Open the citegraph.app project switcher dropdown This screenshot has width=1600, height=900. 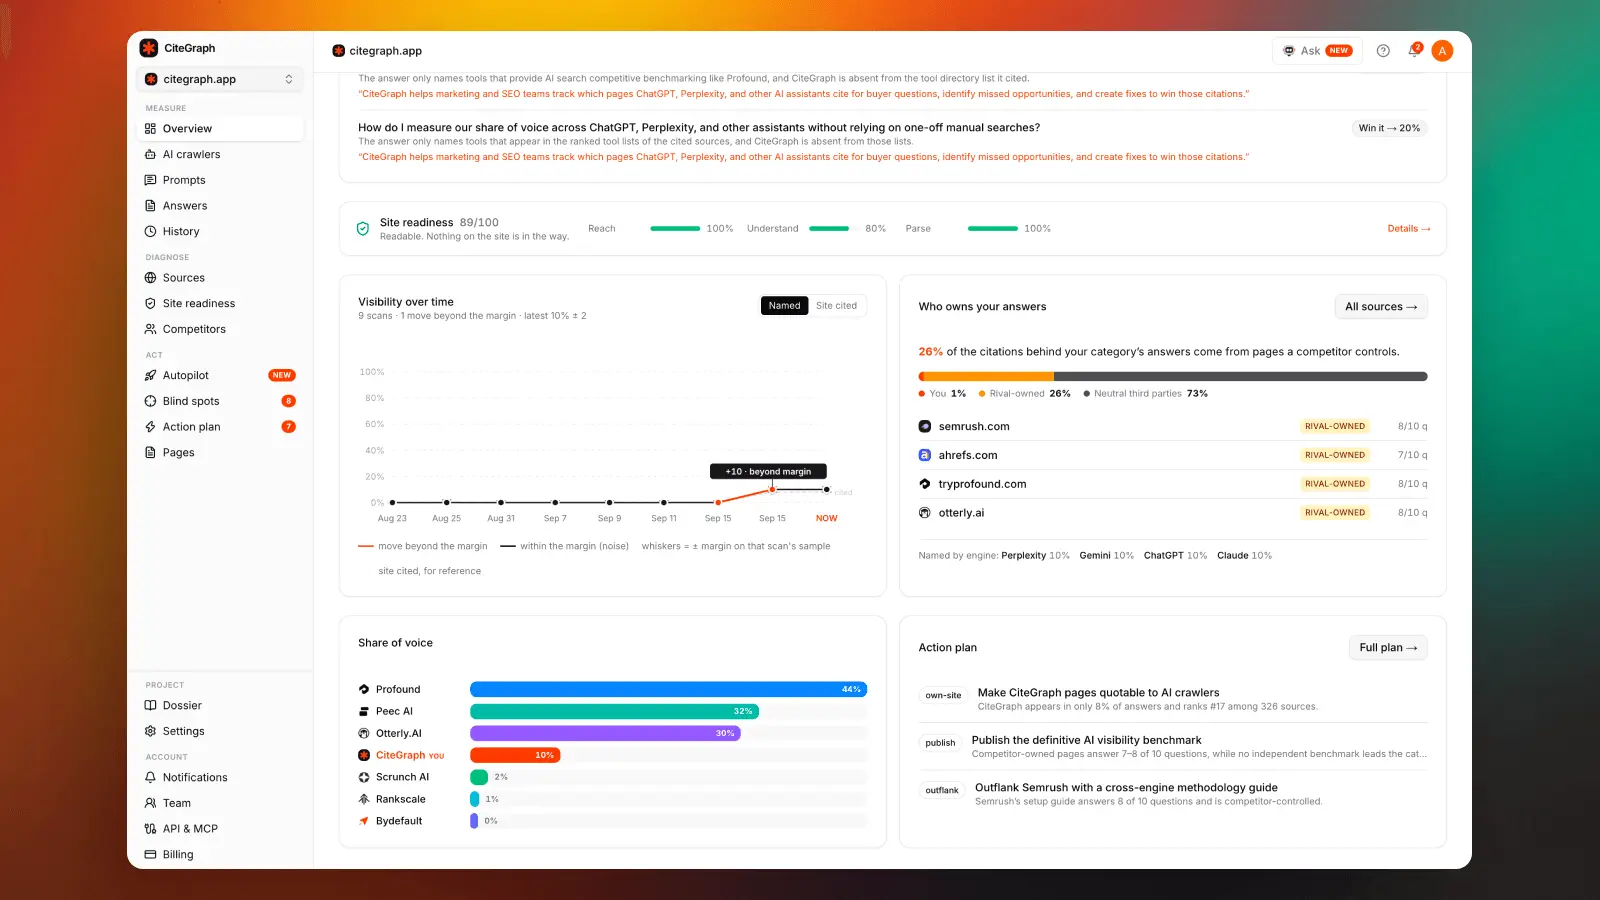pyautogui.click(x=219, y=79)
